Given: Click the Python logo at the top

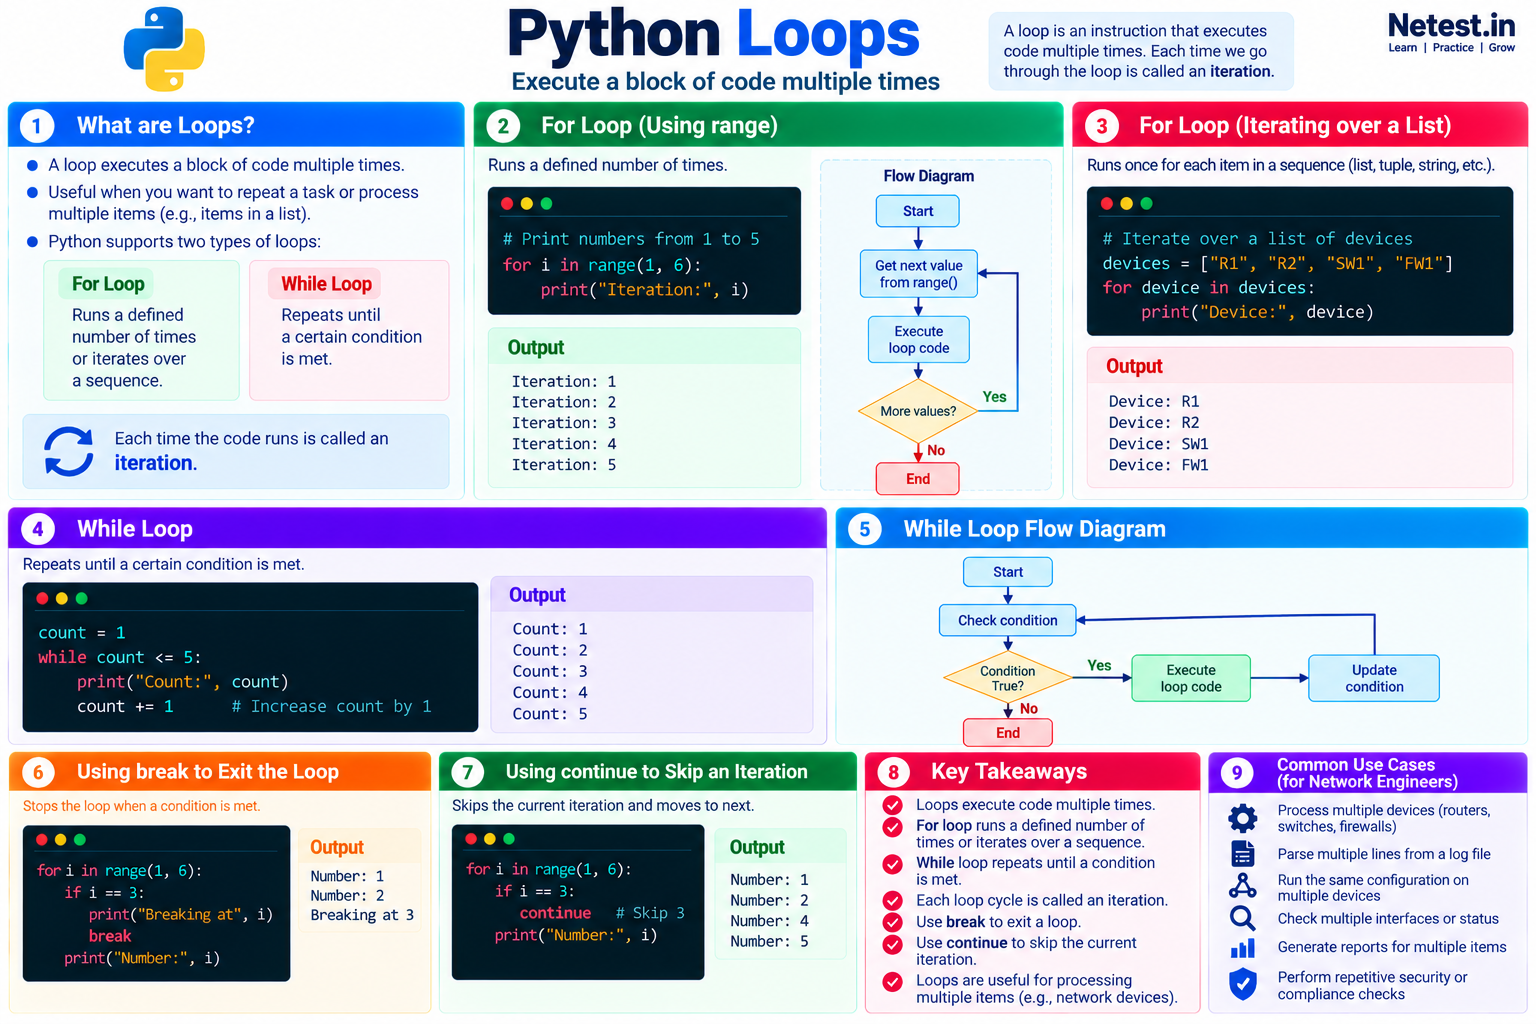Looking at the screenshot, I should coord(164,49).
